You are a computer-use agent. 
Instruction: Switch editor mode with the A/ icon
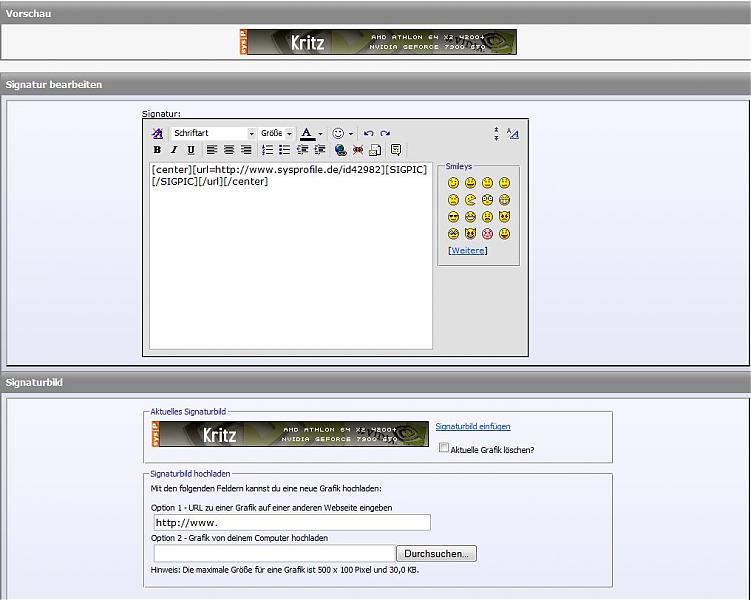click(513, 133)
